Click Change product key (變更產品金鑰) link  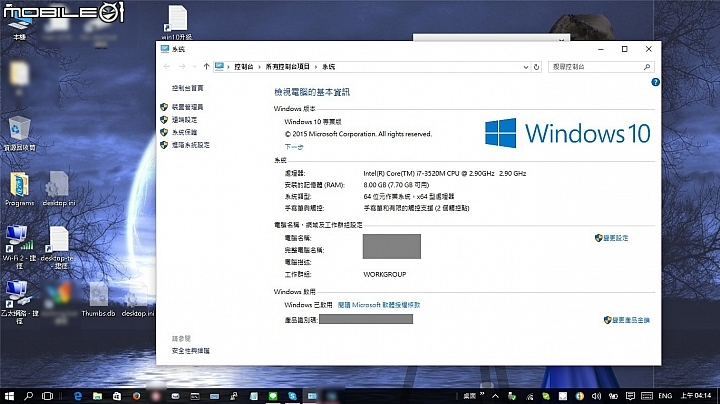point(626,320)
